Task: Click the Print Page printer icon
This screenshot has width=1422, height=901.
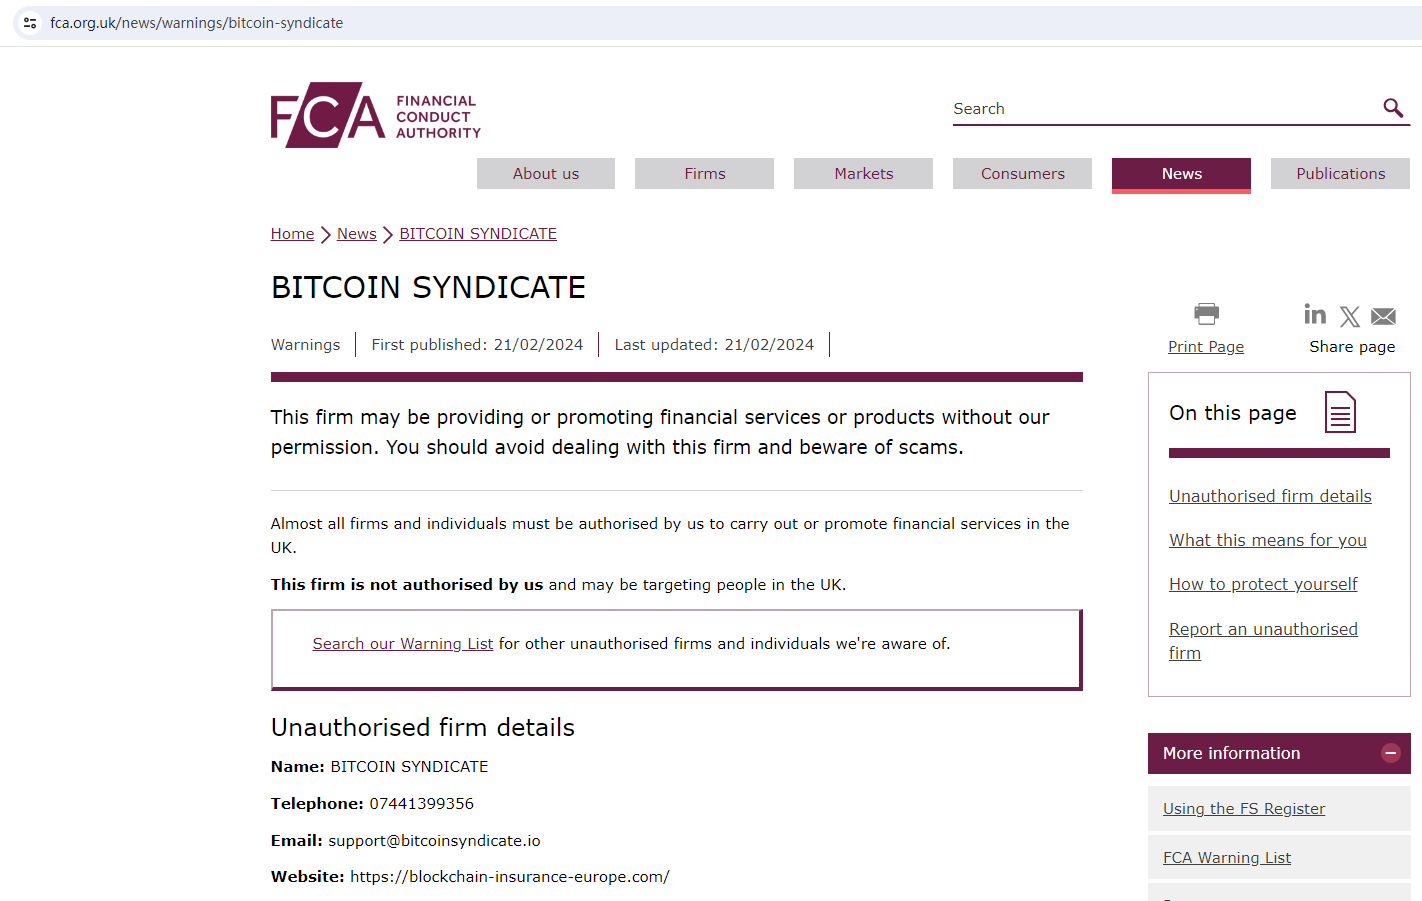Action: coord(1206,312)
